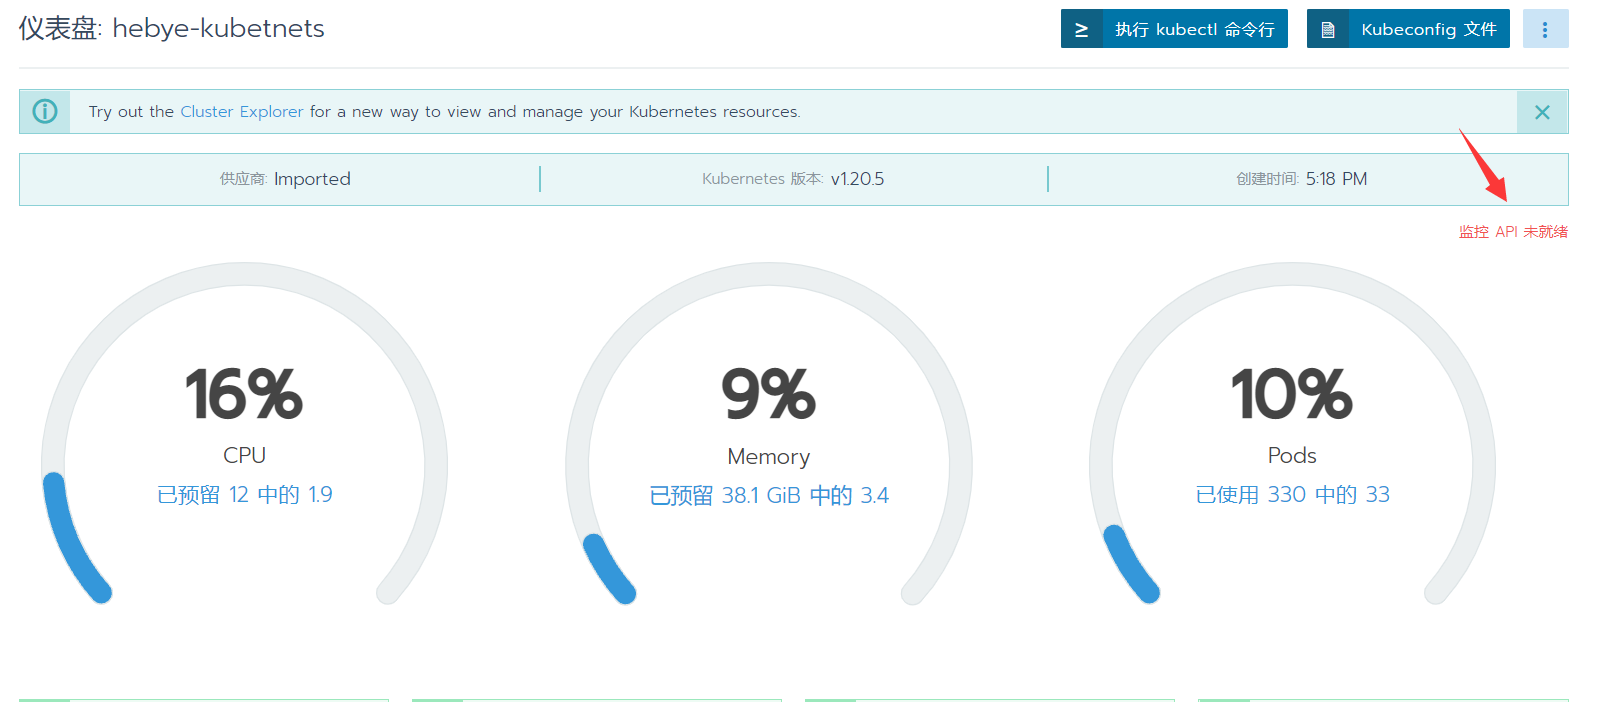Viewport: 1620px width, 702px height.
Task: Click 已预留 38.1 GiB 中的 3.4 text
Action: [x=768, y=495]
